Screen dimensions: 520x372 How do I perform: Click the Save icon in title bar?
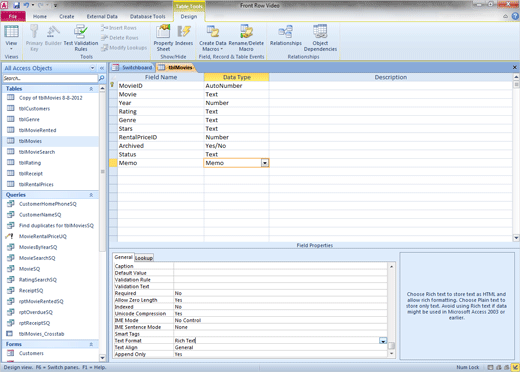(16, 5)
